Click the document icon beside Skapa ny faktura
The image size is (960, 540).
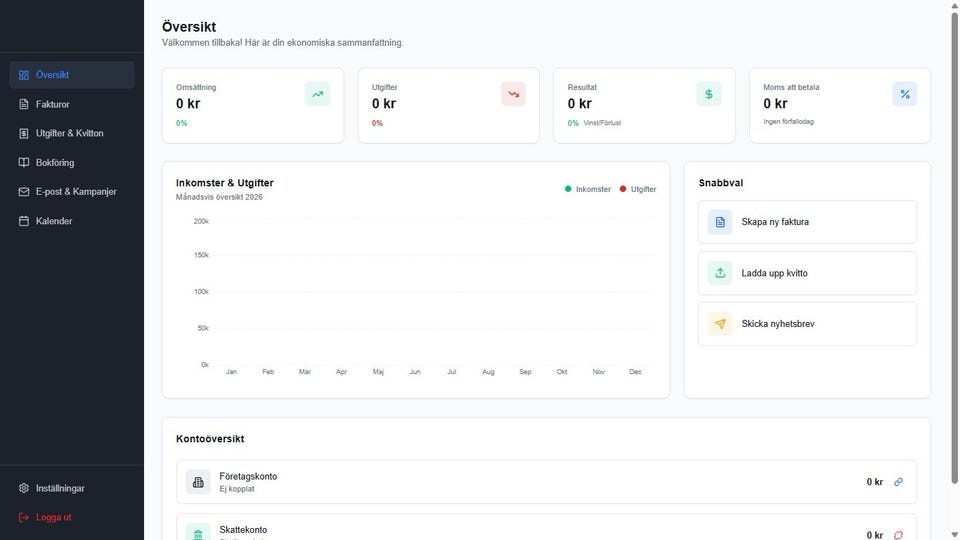(720, 222)
